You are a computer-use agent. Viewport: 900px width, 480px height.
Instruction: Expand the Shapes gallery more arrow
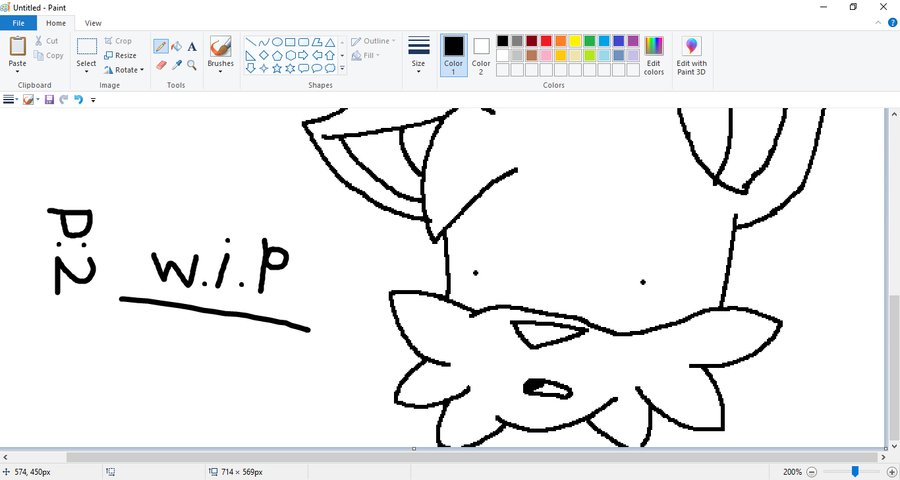[x=342, y=68]
